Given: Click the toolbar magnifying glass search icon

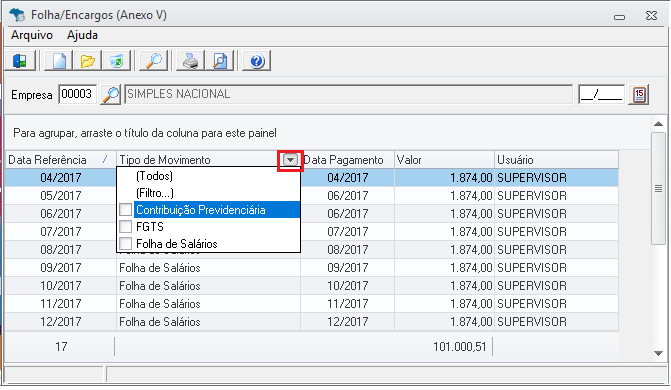Looking at the screenshot, I should click(x=154, y=61).
